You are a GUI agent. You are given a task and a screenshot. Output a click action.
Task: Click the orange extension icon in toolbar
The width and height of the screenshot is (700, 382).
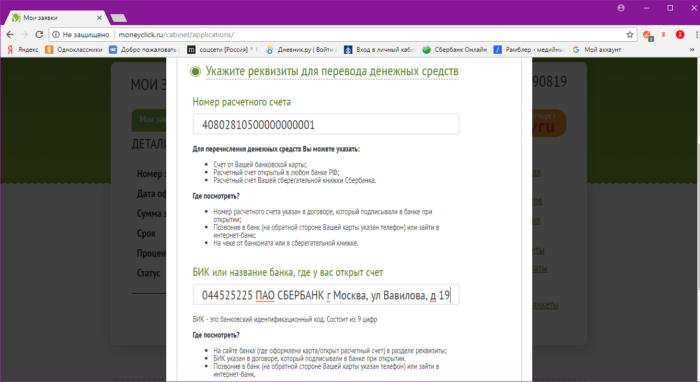pyautogui.click(x=647, y=35)
